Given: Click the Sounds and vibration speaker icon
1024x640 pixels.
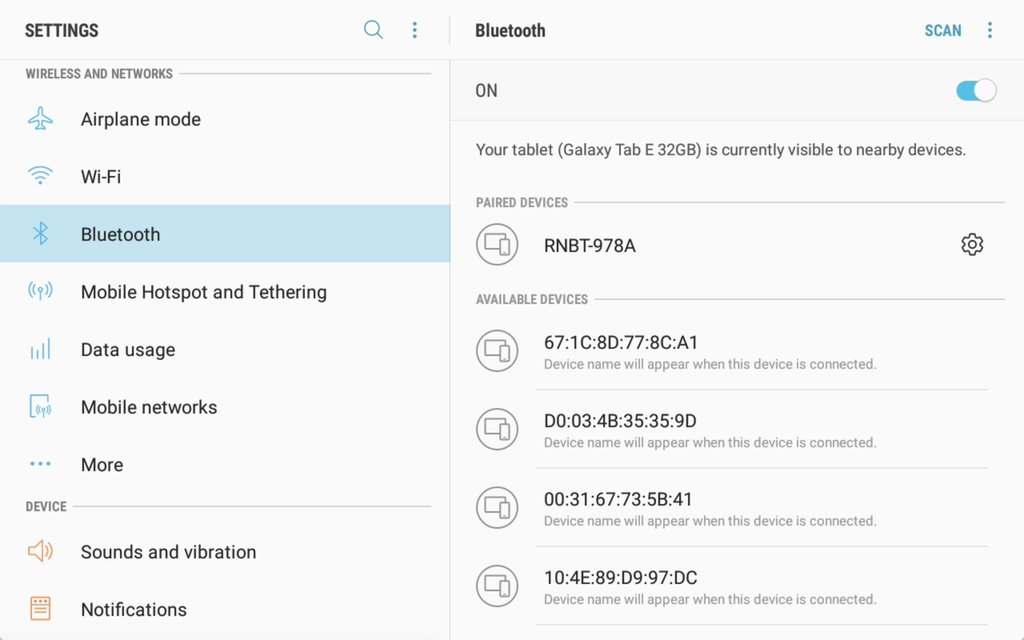Looking at the screenshot, I should click(40, 551).
